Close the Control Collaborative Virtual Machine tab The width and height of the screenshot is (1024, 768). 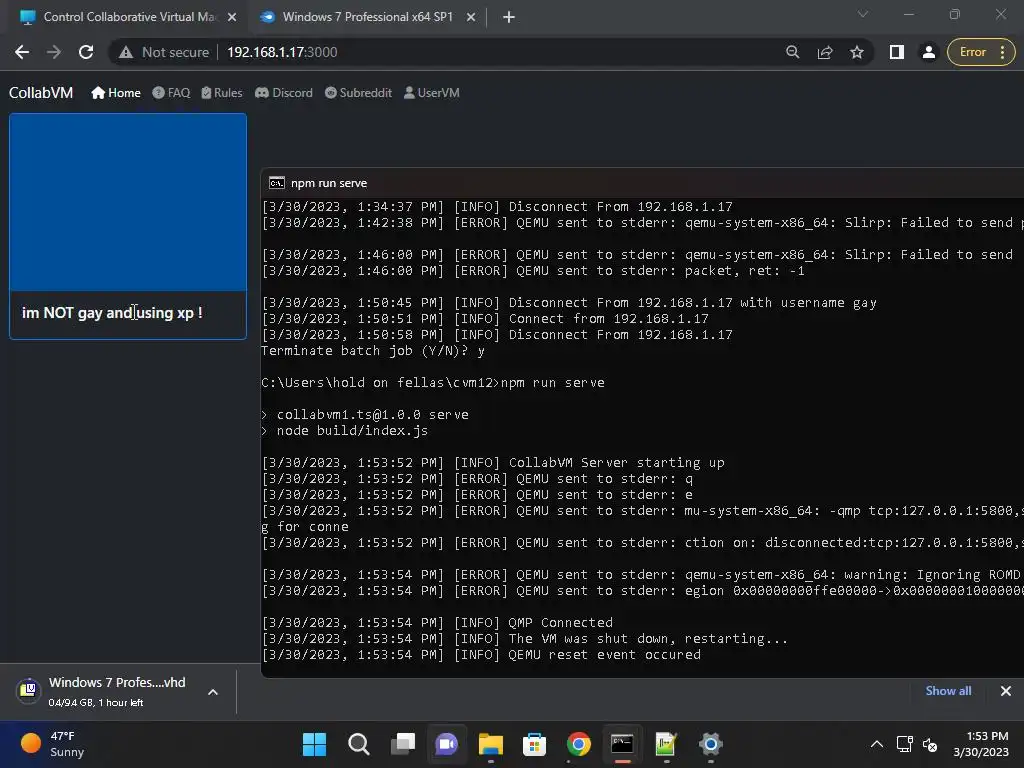coord(232,18)
